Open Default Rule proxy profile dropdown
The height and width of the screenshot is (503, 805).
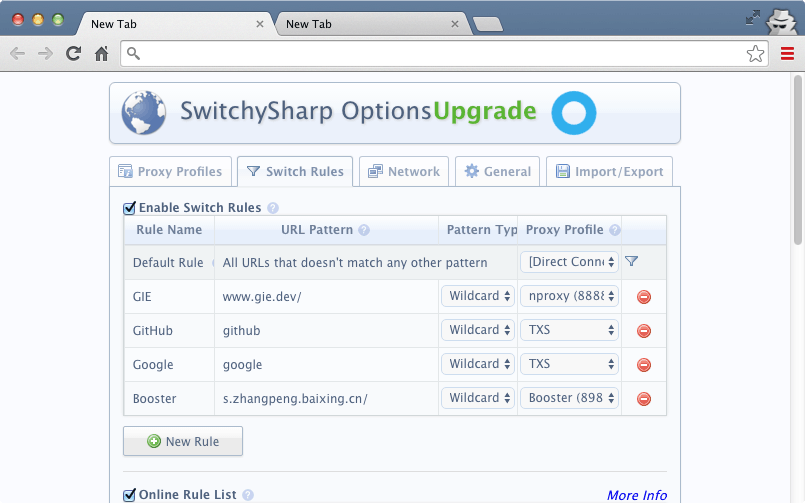569,262
